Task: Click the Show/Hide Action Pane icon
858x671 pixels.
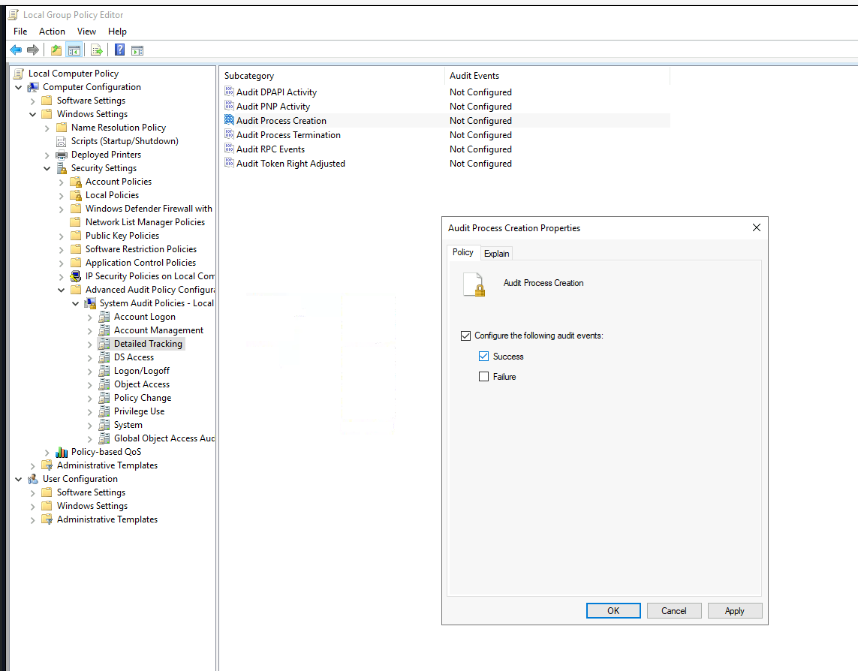Action: point(138,50)
